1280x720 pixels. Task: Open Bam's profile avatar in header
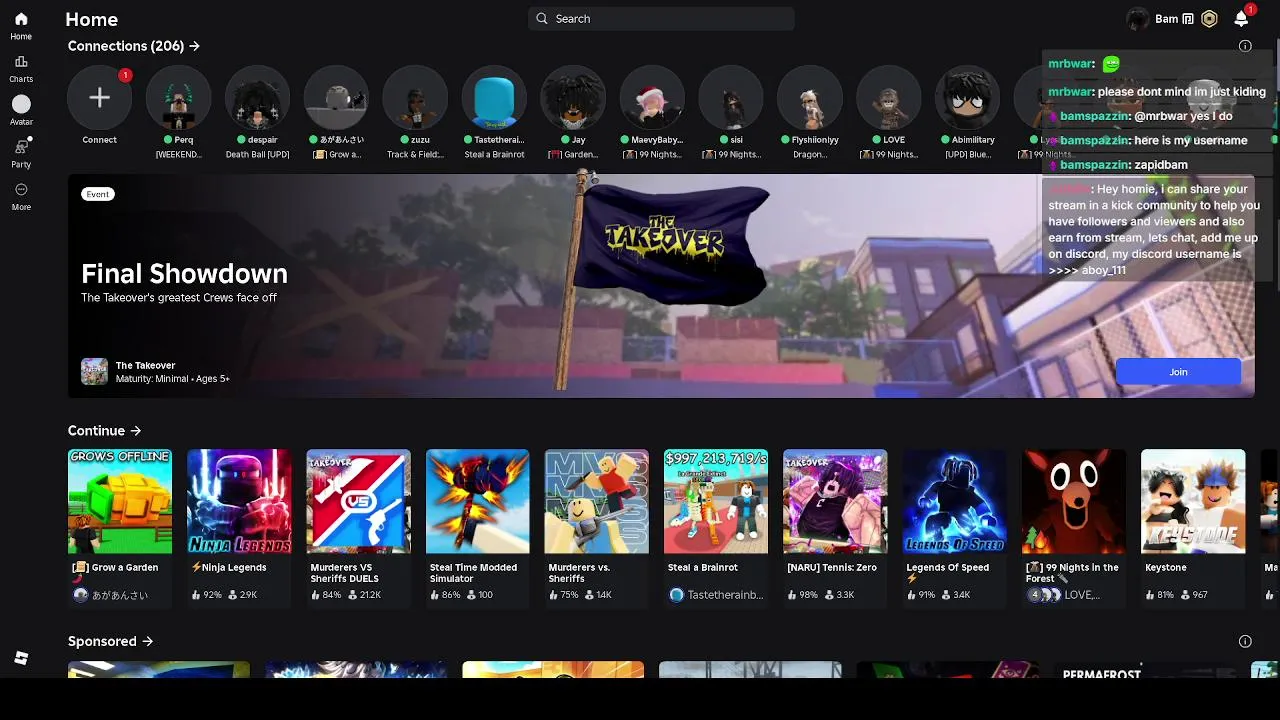(1137, 18)
